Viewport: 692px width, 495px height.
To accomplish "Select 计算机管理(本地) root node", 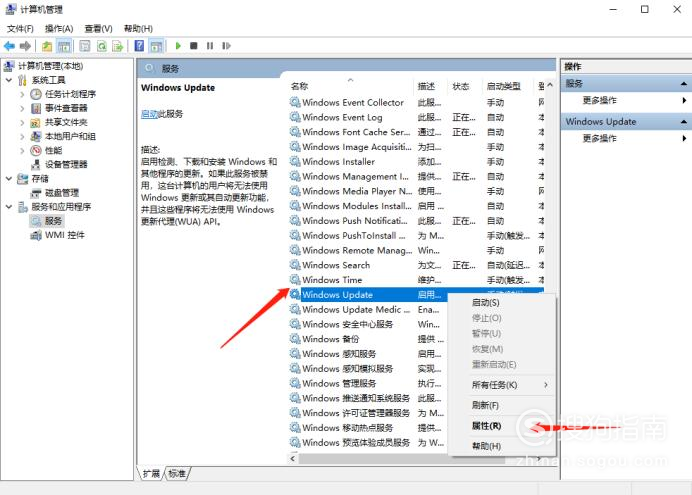I will pos(50,66).
